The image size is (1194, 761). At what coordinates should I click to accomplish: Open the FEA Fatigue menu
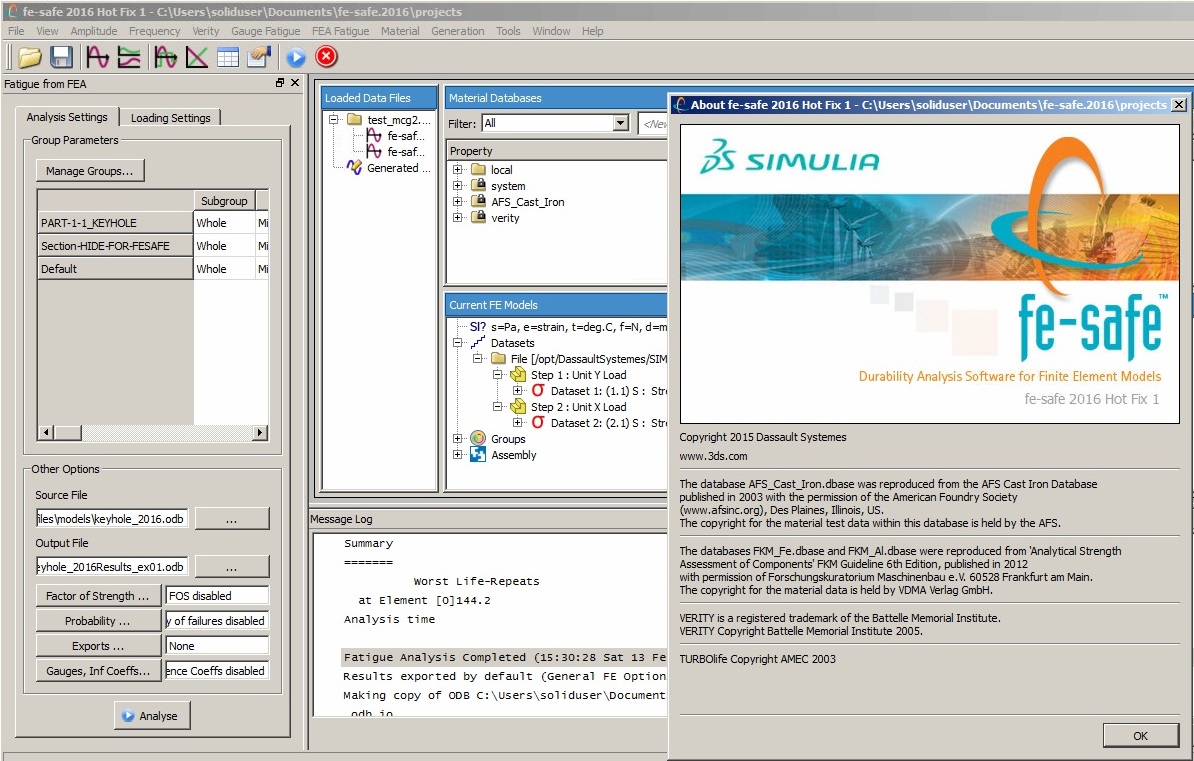(340, 31)
